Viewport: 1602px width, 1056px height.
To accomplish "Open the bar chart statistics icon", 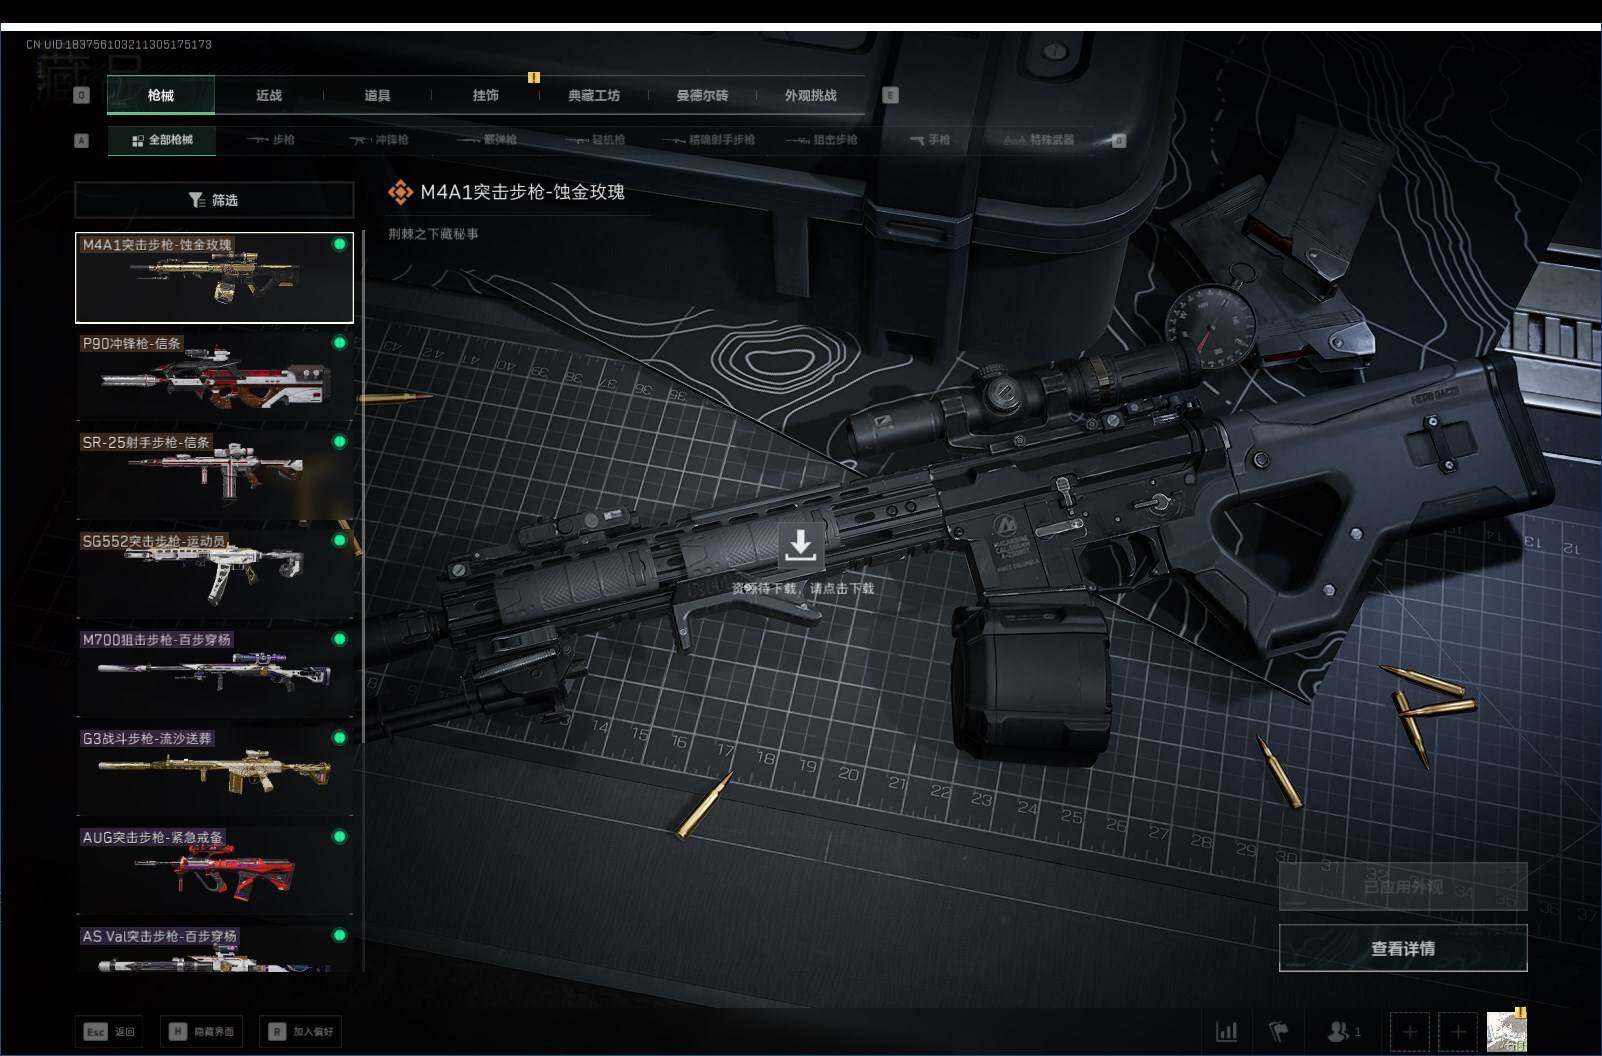I will (1226, 1031).
